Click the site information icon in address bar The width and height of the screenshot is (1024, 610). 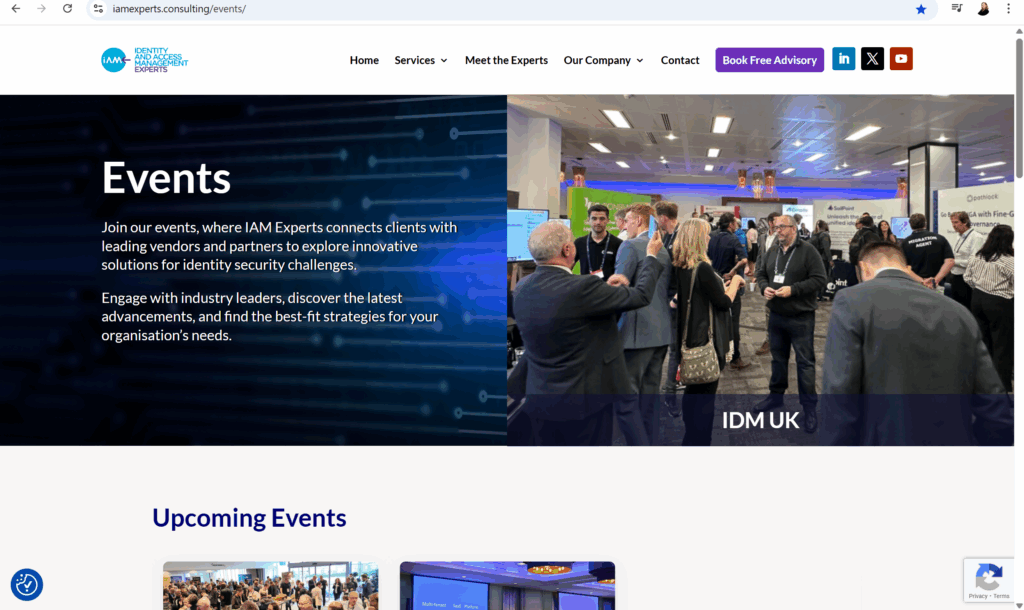(x=98, y=9)
